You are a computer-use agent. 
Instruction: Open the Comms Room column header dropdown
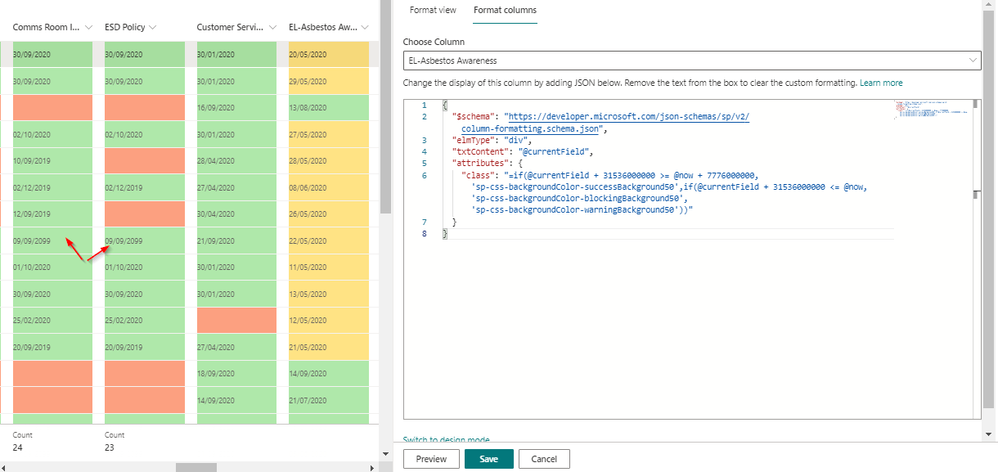(x=89, y=27)
